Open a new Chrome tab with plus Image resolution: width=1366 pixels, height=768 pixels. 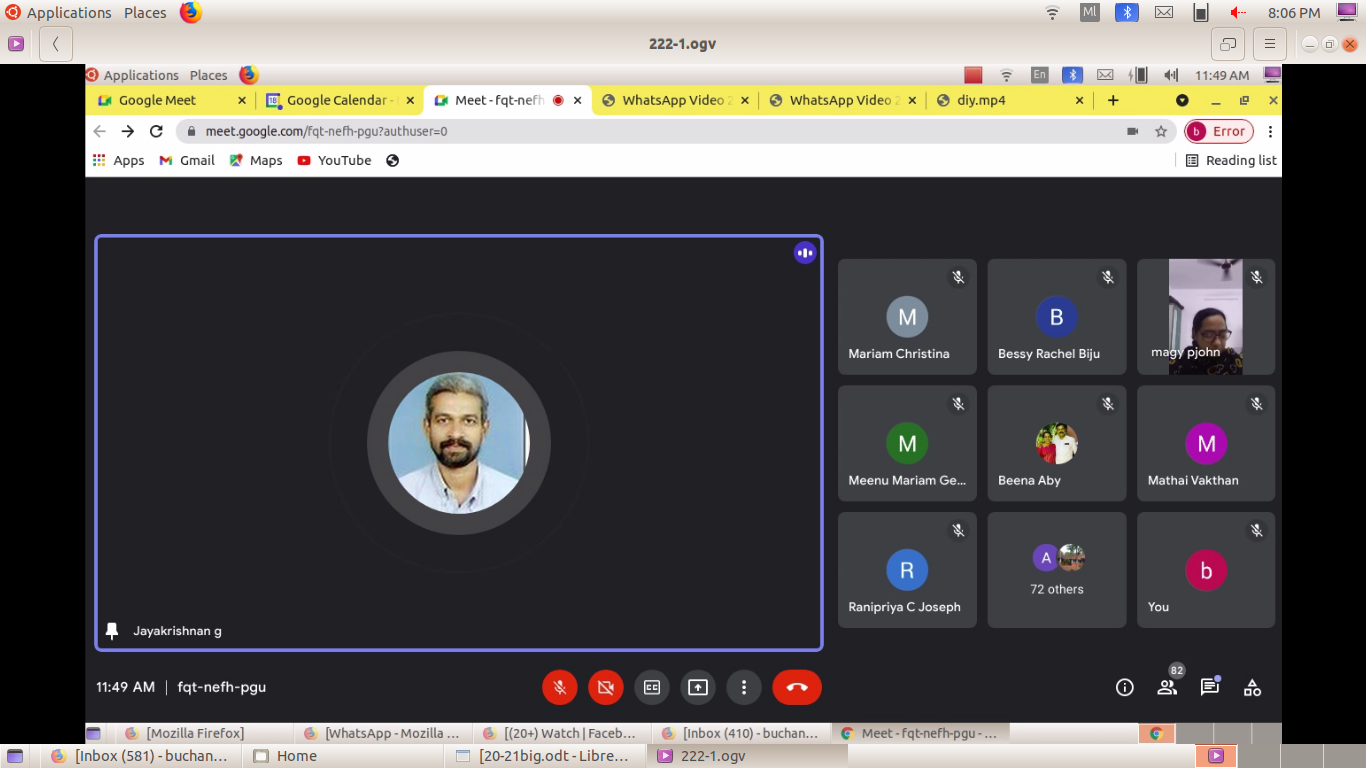[1113, 100]
